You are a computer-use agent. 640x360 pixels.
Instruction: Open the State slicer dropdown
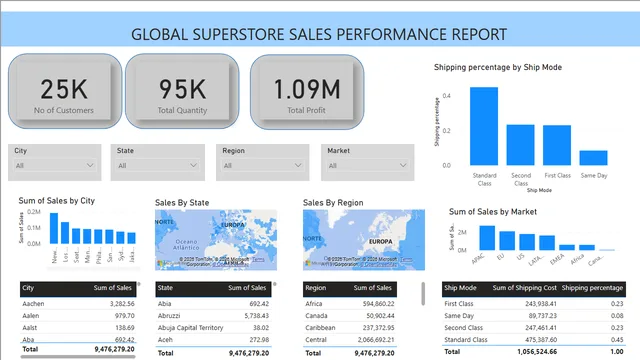pyautogui.click(x=158, y=165)
